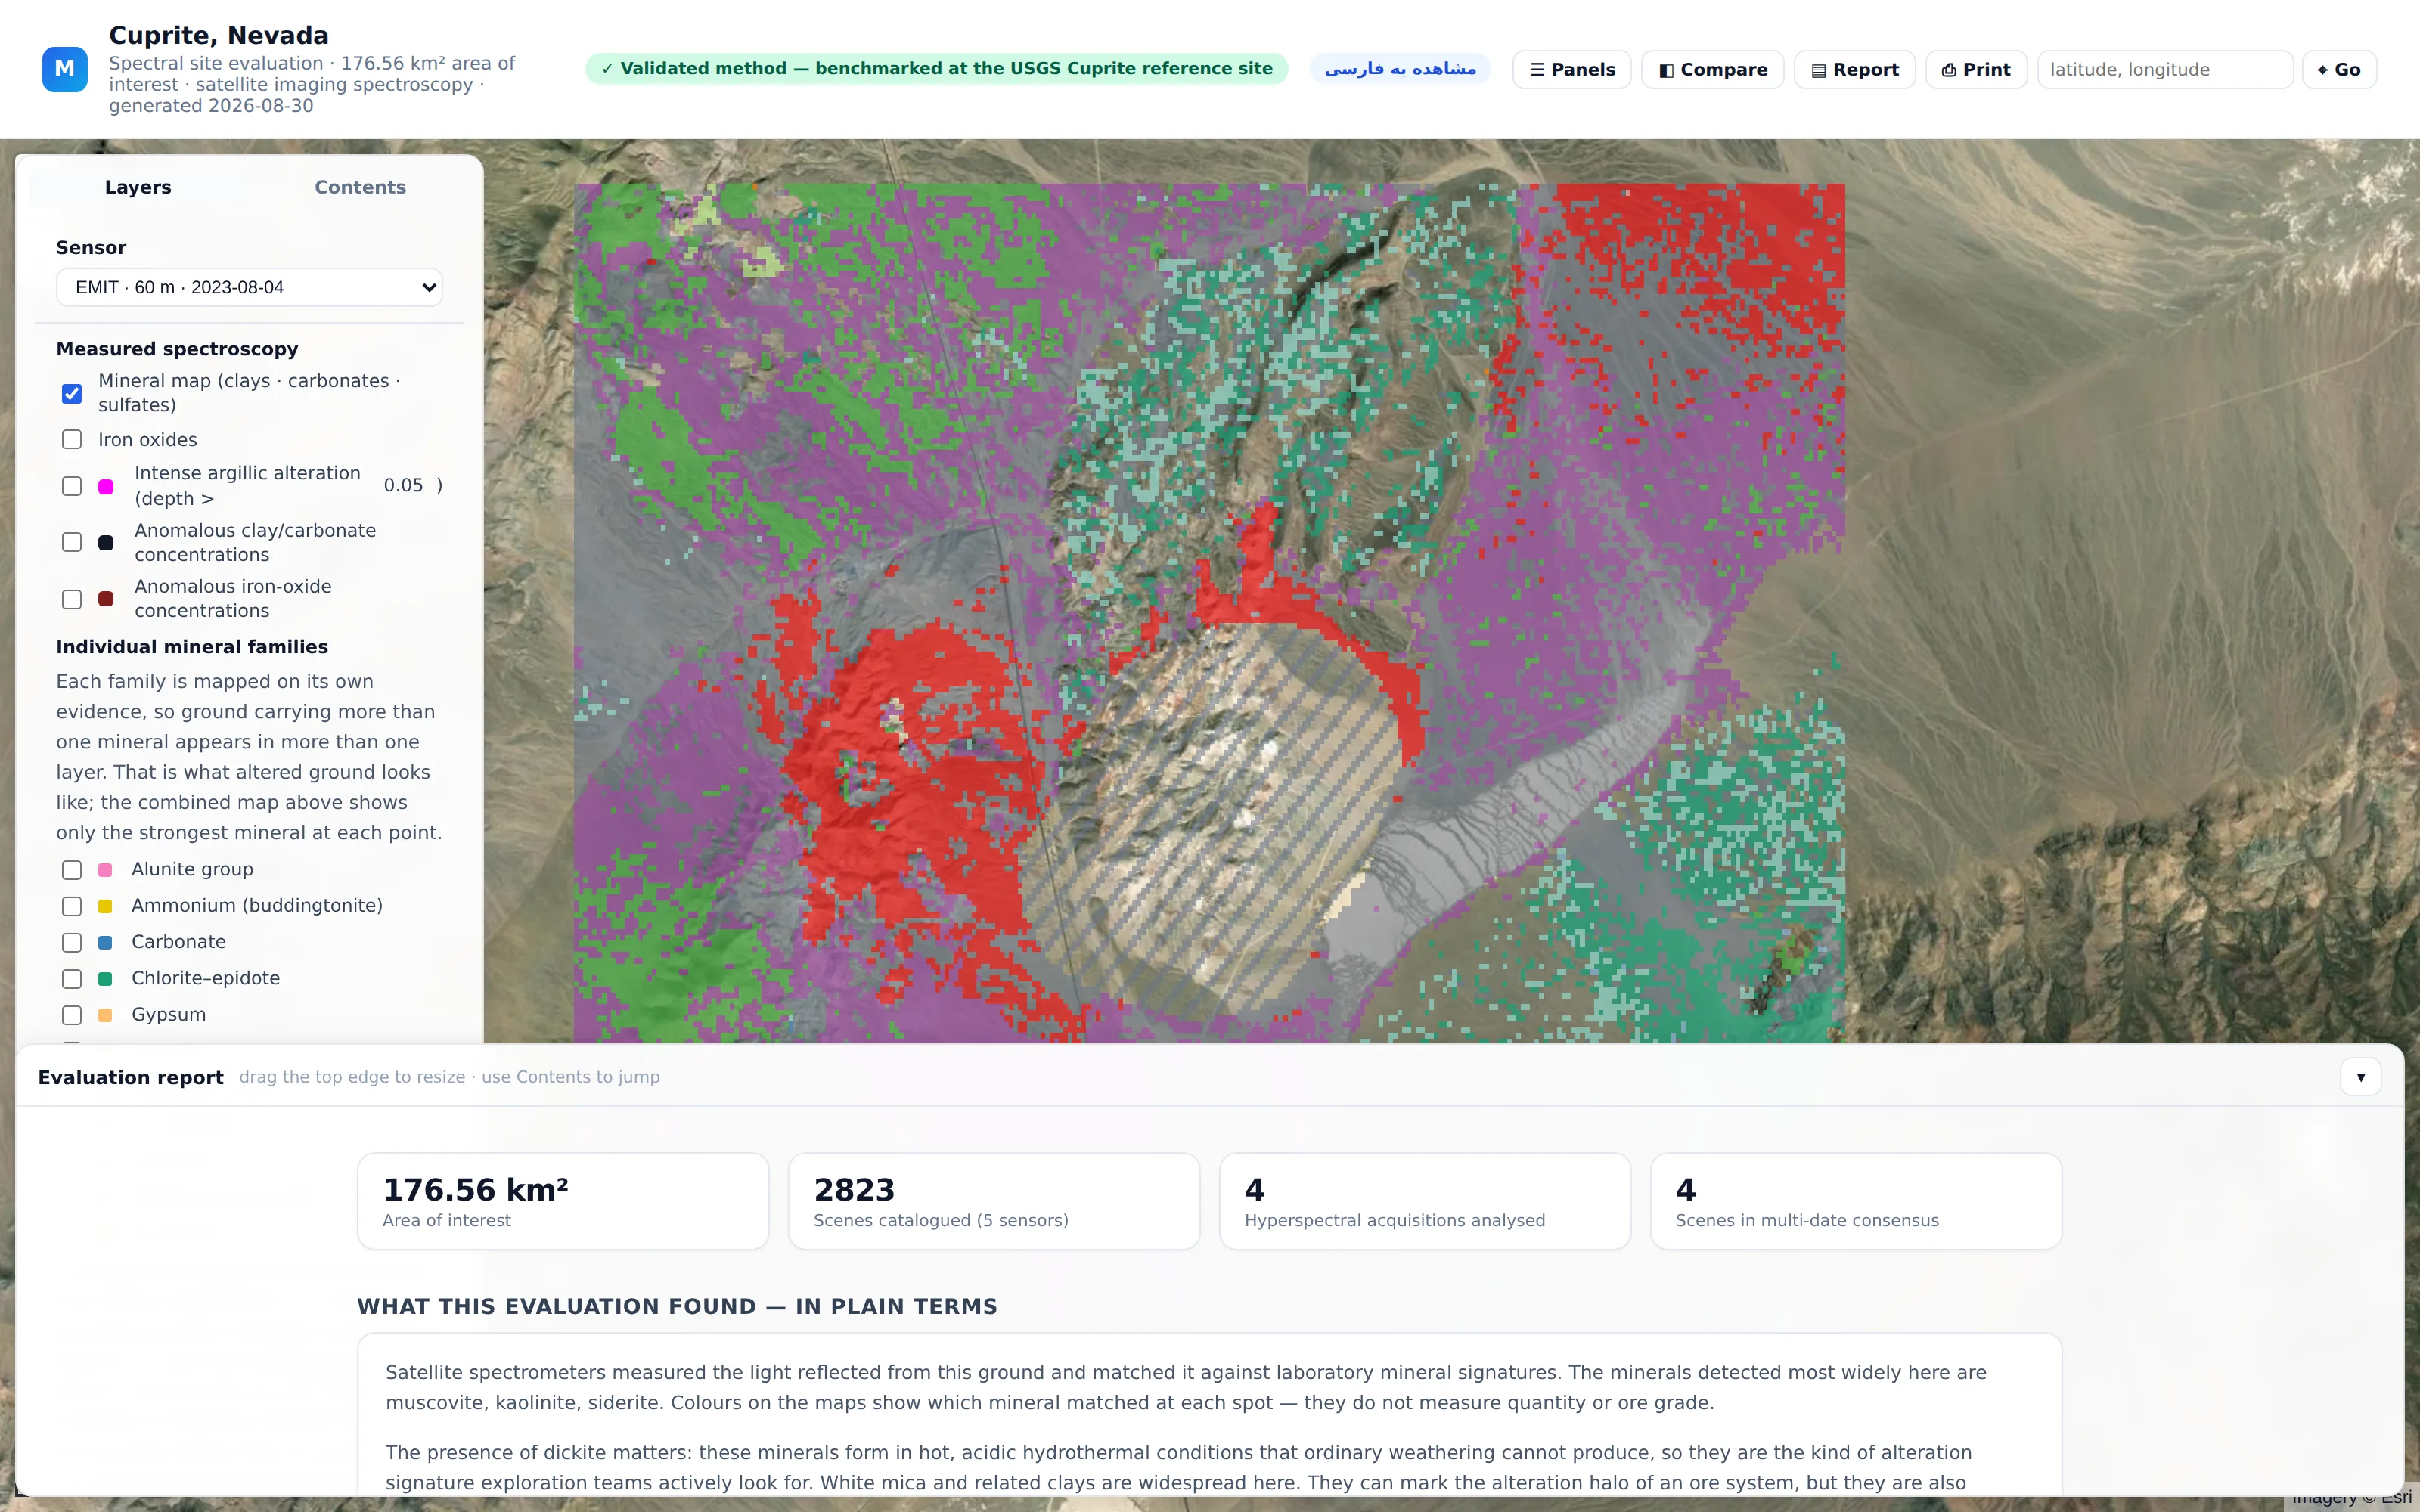Image resolution: width=2420 pixels, height=1512 pixels.
Task: Click the pink Alunite group swatch
Action: coord(105,870)
